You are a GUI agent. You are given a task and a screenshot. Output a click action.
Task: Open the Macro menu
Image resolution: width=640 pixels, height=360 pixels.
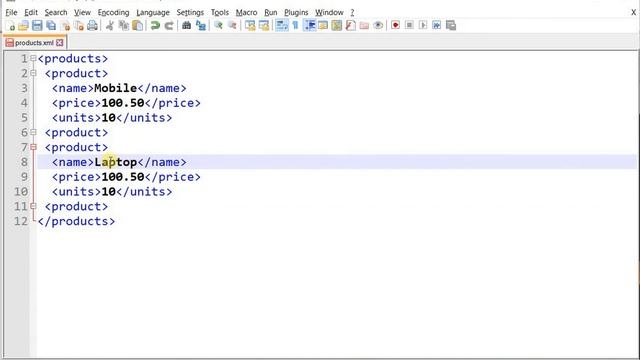click(x=247, y=13)
